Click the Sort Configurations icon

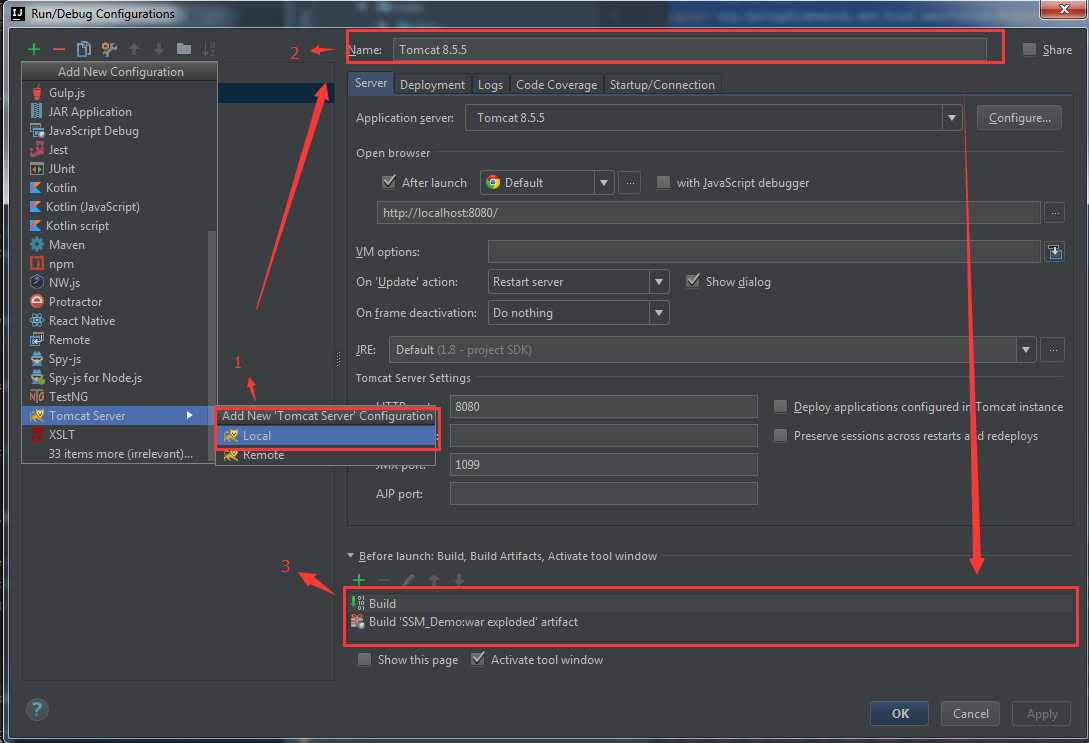point(208,49)
